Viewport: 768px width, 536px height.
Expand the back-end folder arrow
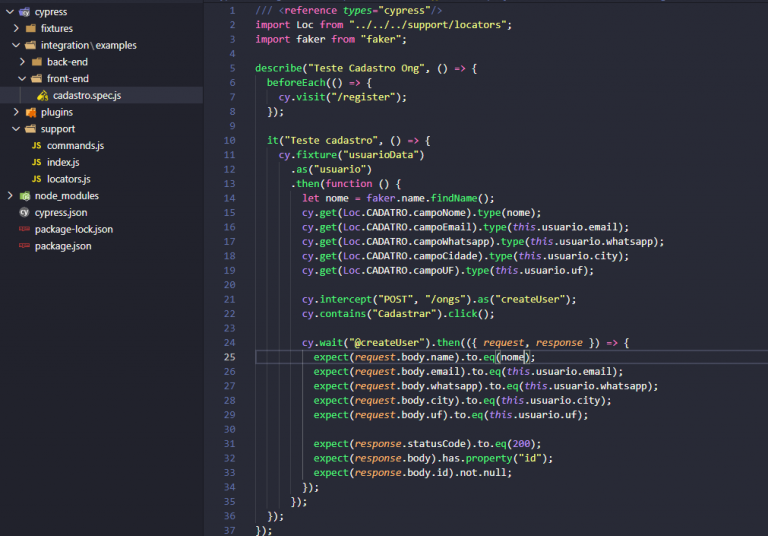click(x=22, y=62)
